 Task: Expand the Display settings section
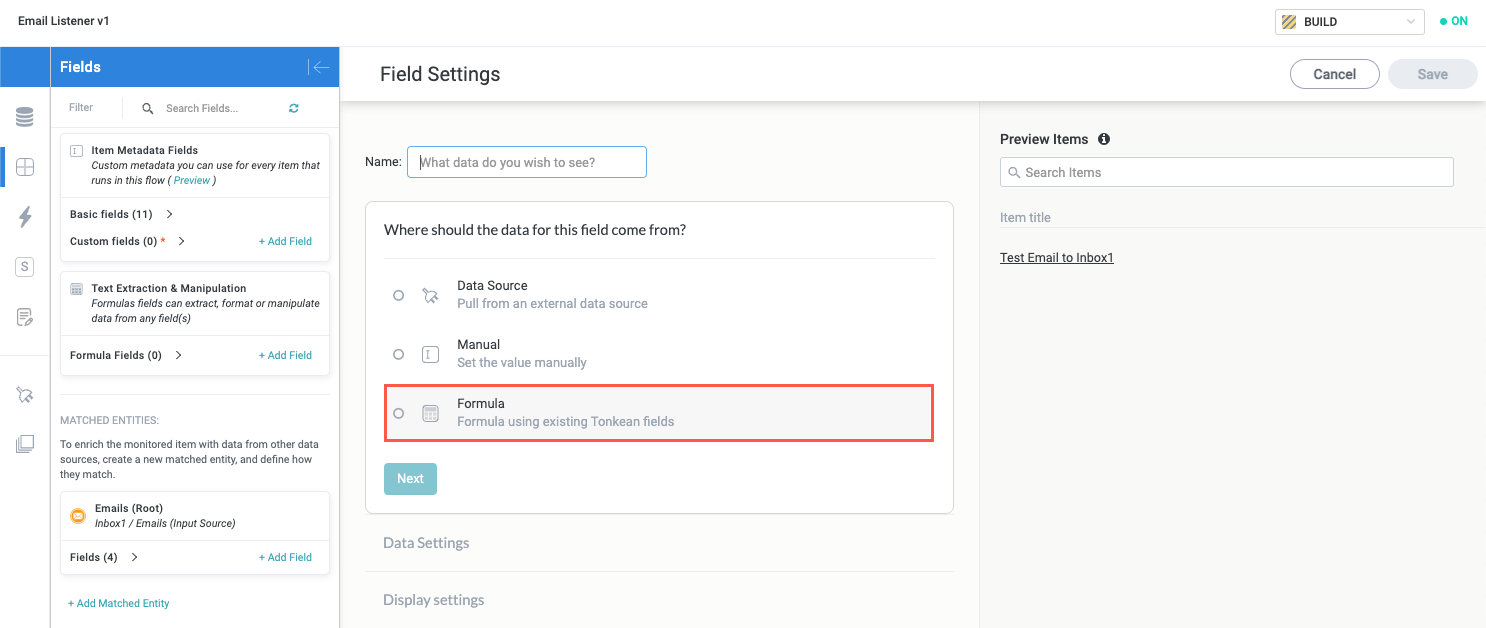pyautogui.click(x=433, y=600)
